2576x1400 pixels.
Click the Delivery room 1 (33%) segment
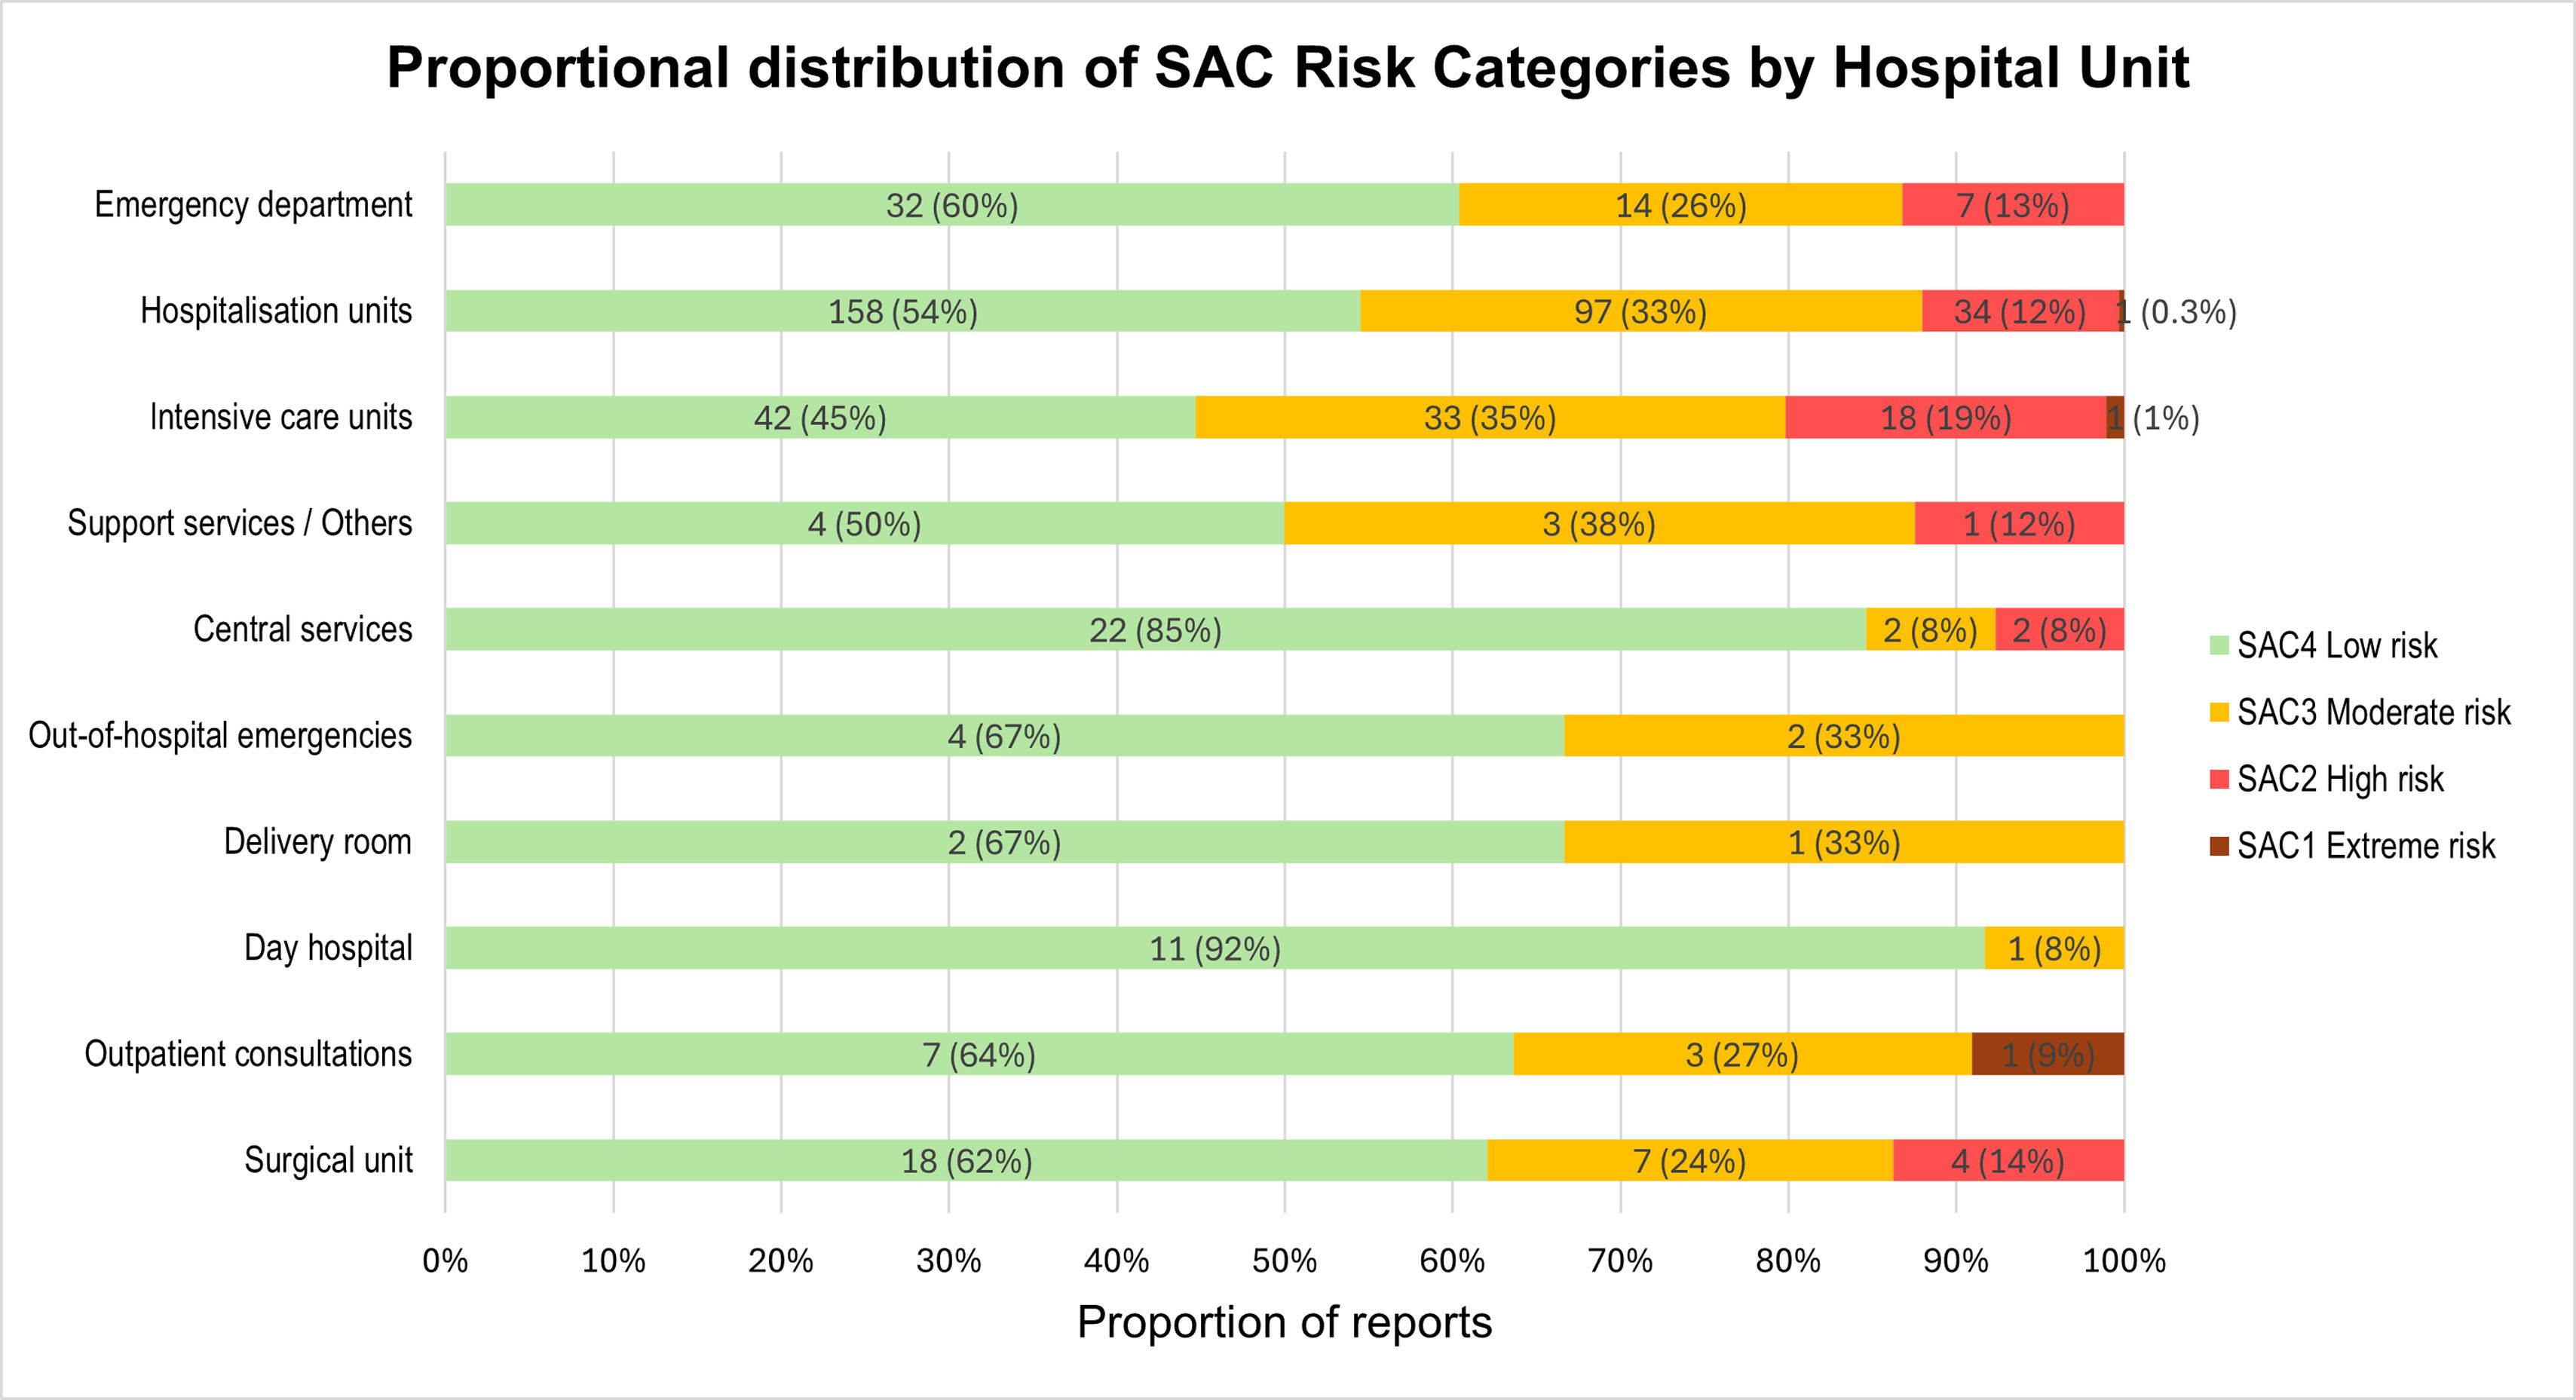tap(1844, 842)
